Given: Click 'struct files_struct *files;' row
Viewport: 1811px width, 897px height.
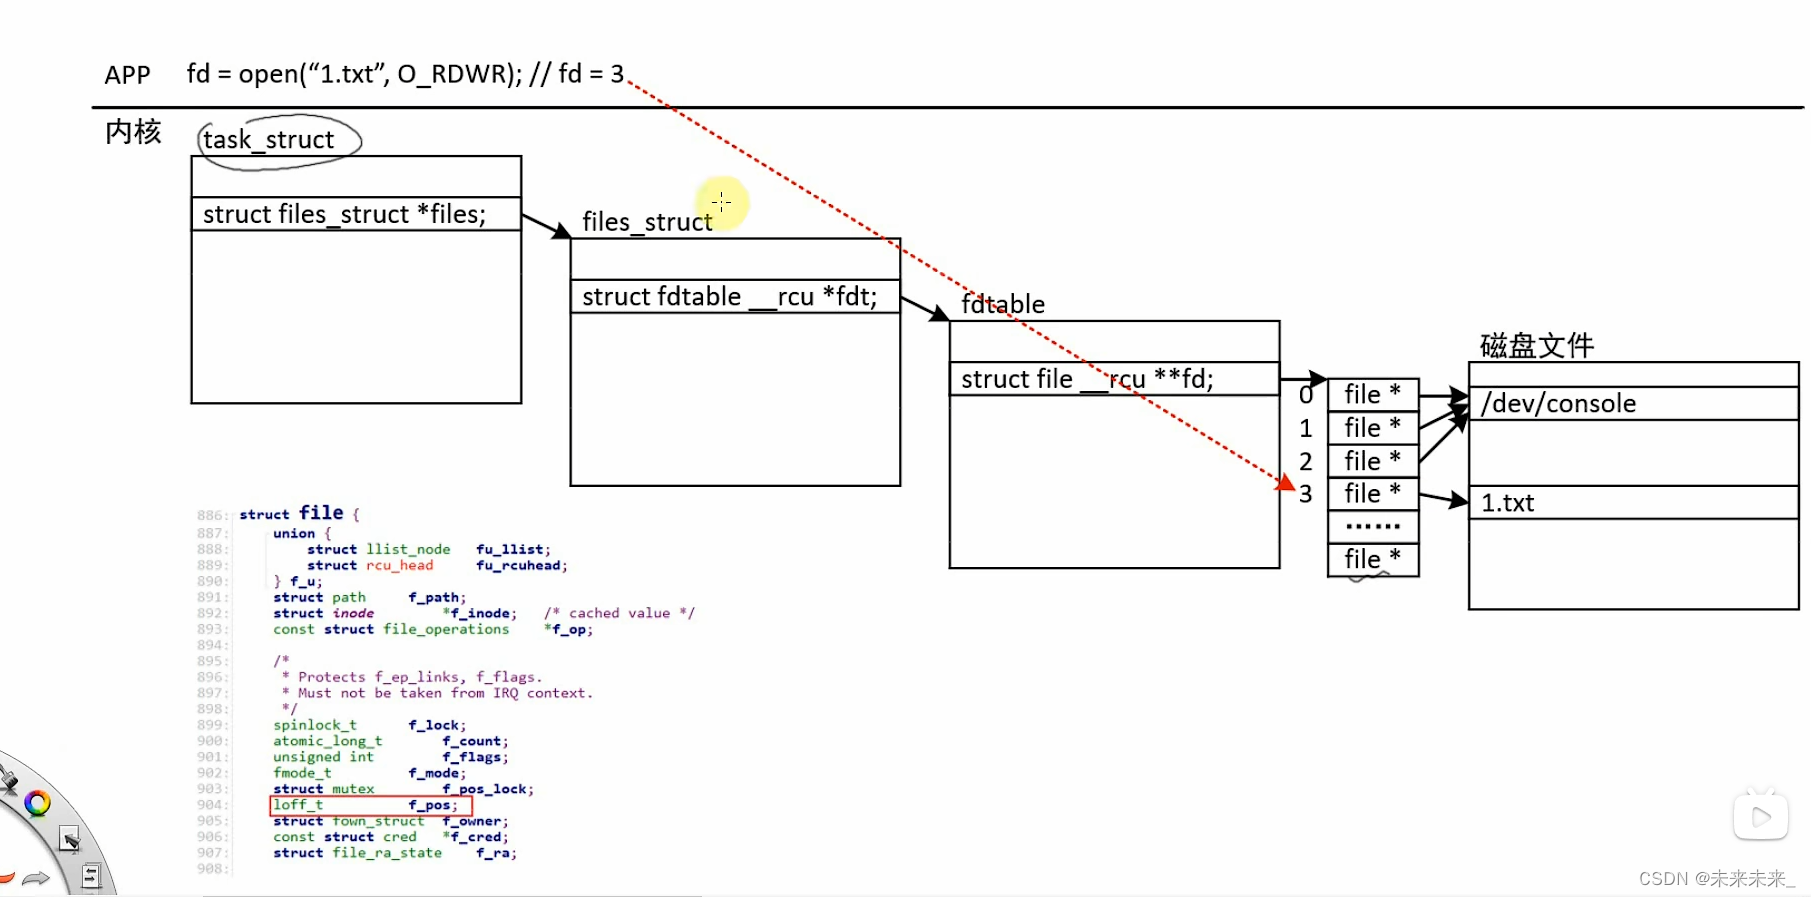Looking at the screenshot, I should 356,214.
